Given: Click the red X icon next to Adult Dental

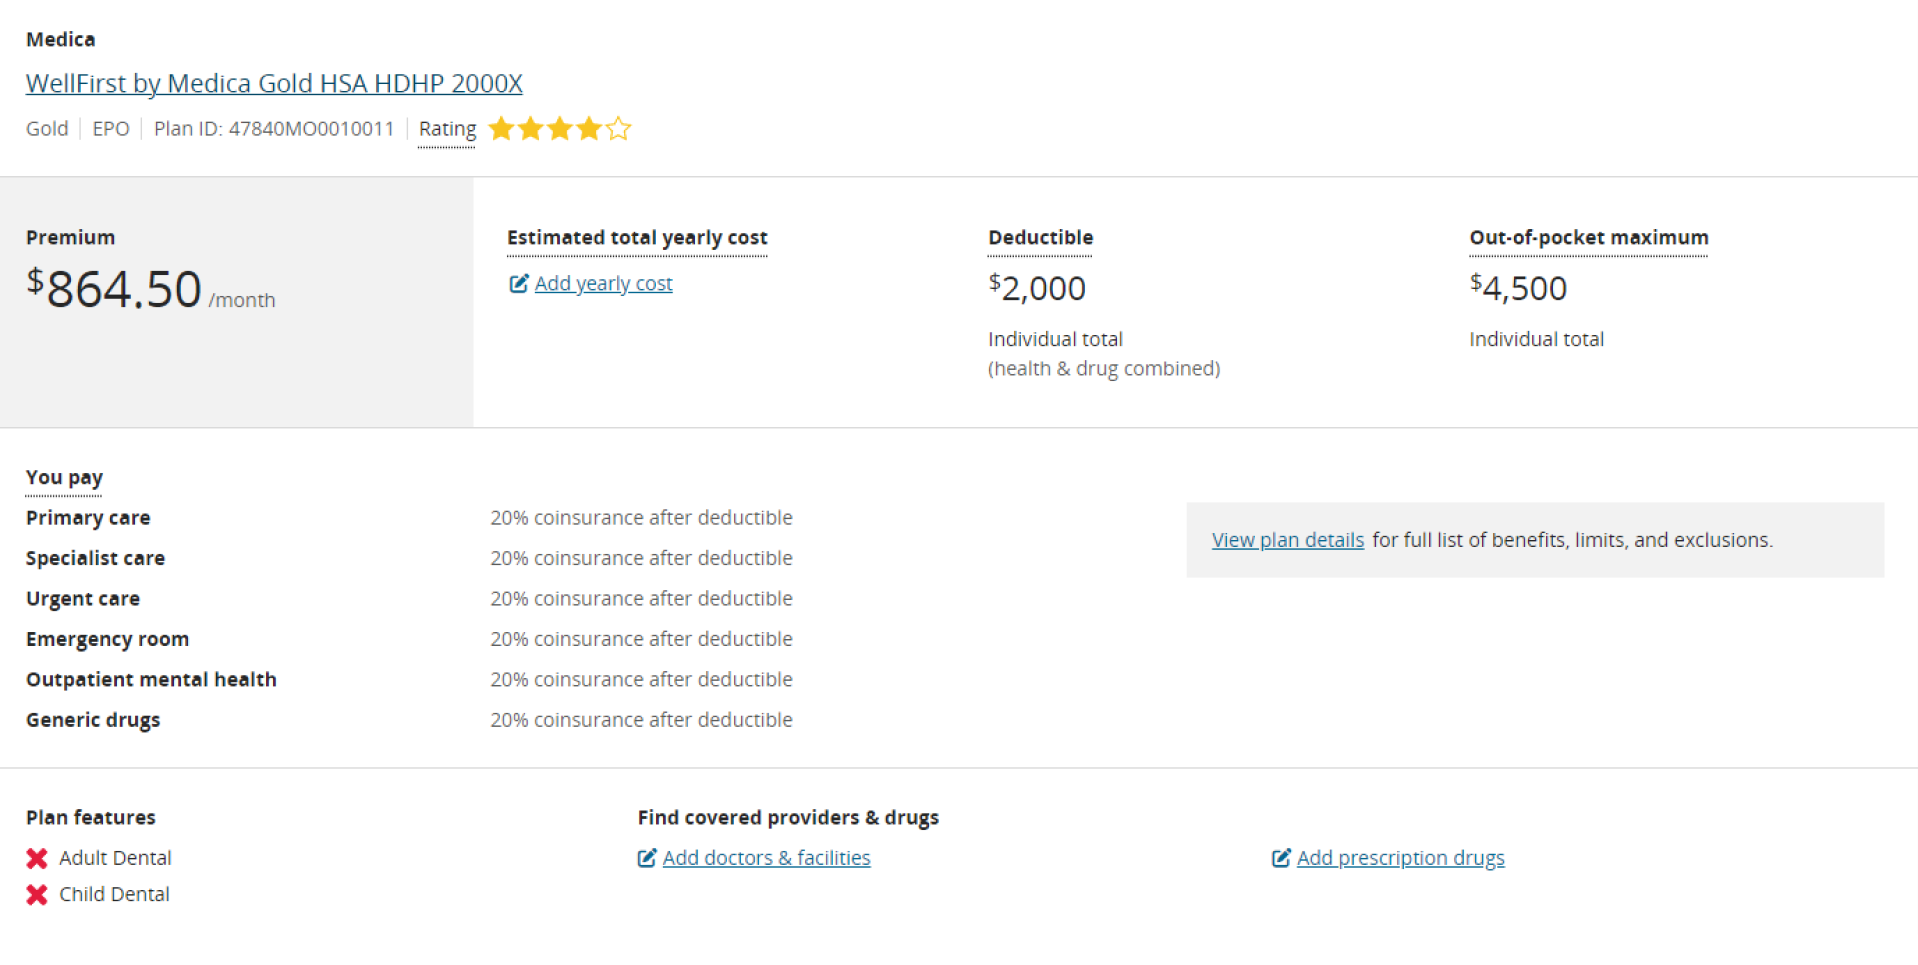Looking at the screenshot, I should coord(37,858).
